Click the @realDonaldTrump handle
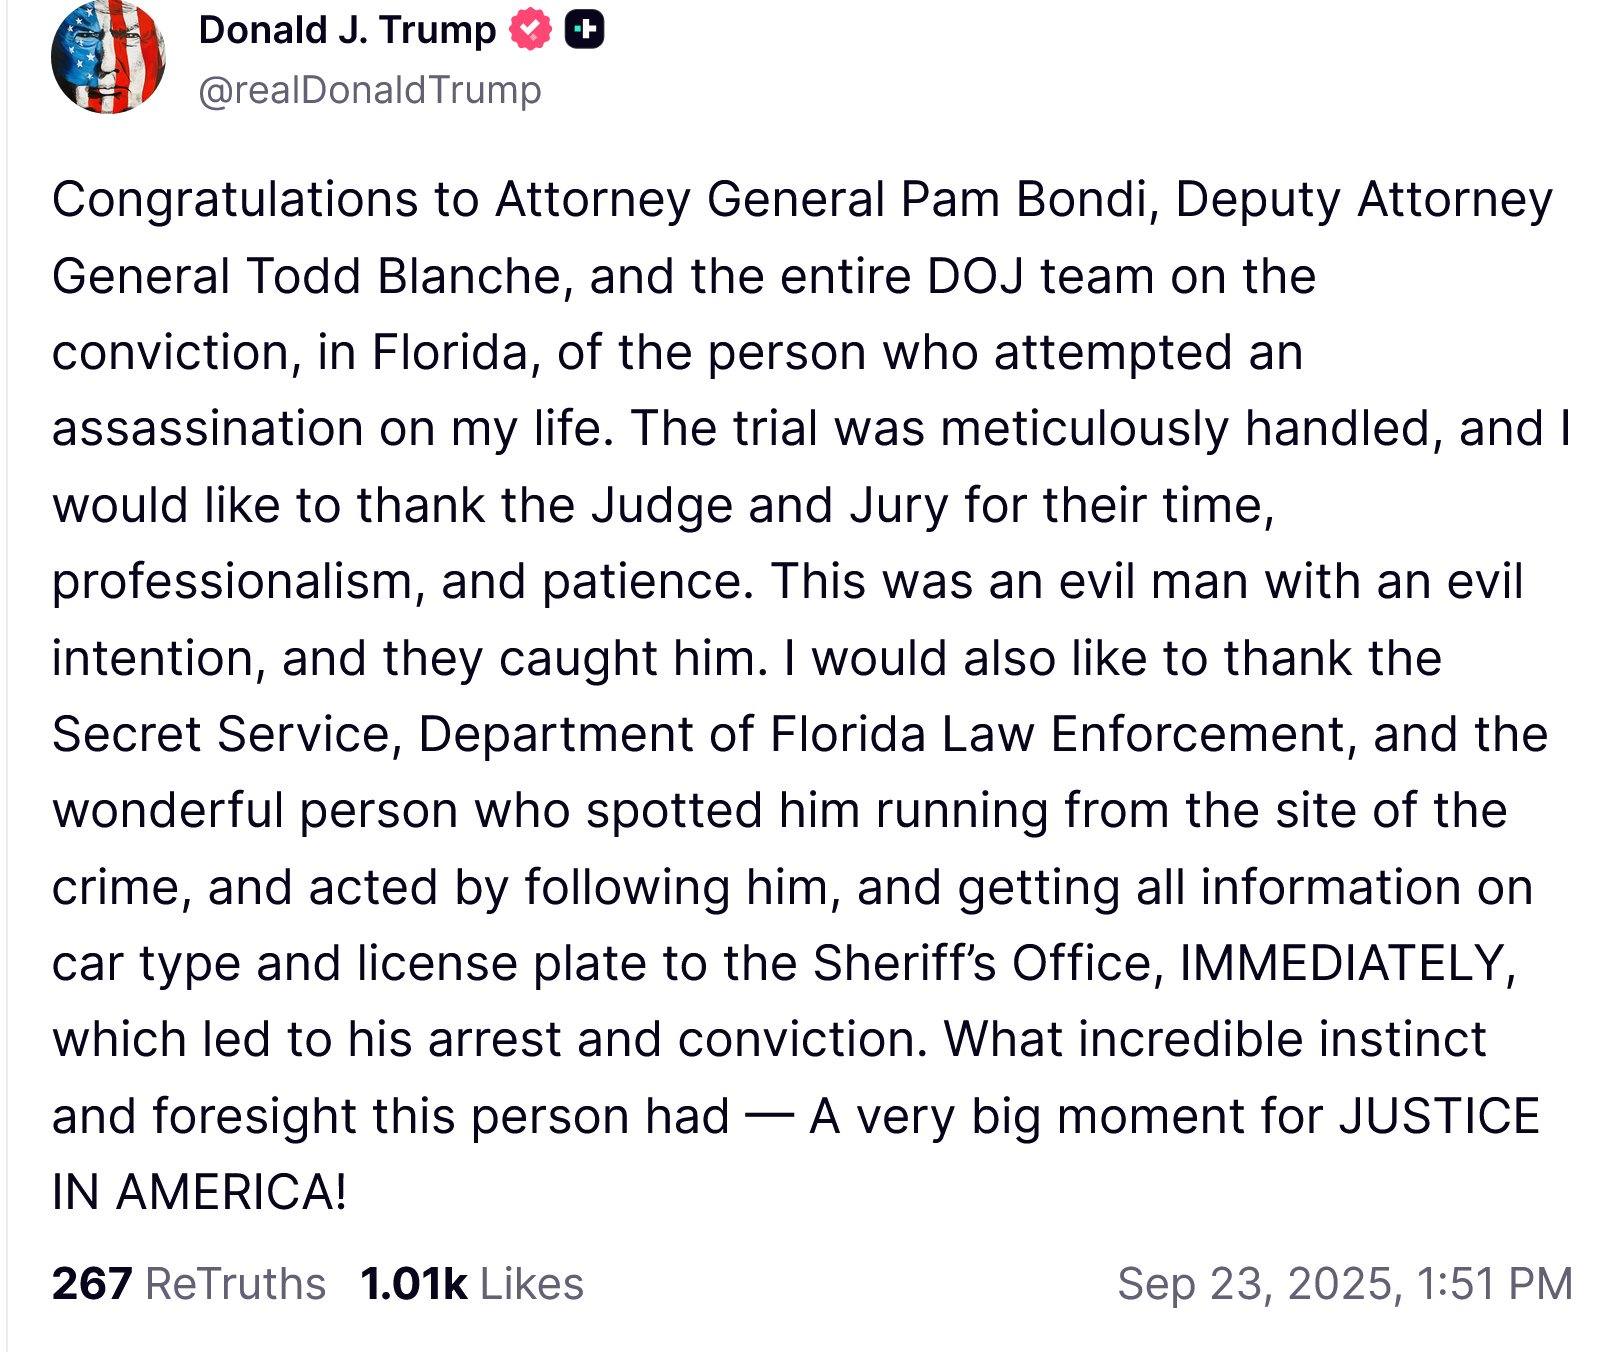 (x=370, y=90)
